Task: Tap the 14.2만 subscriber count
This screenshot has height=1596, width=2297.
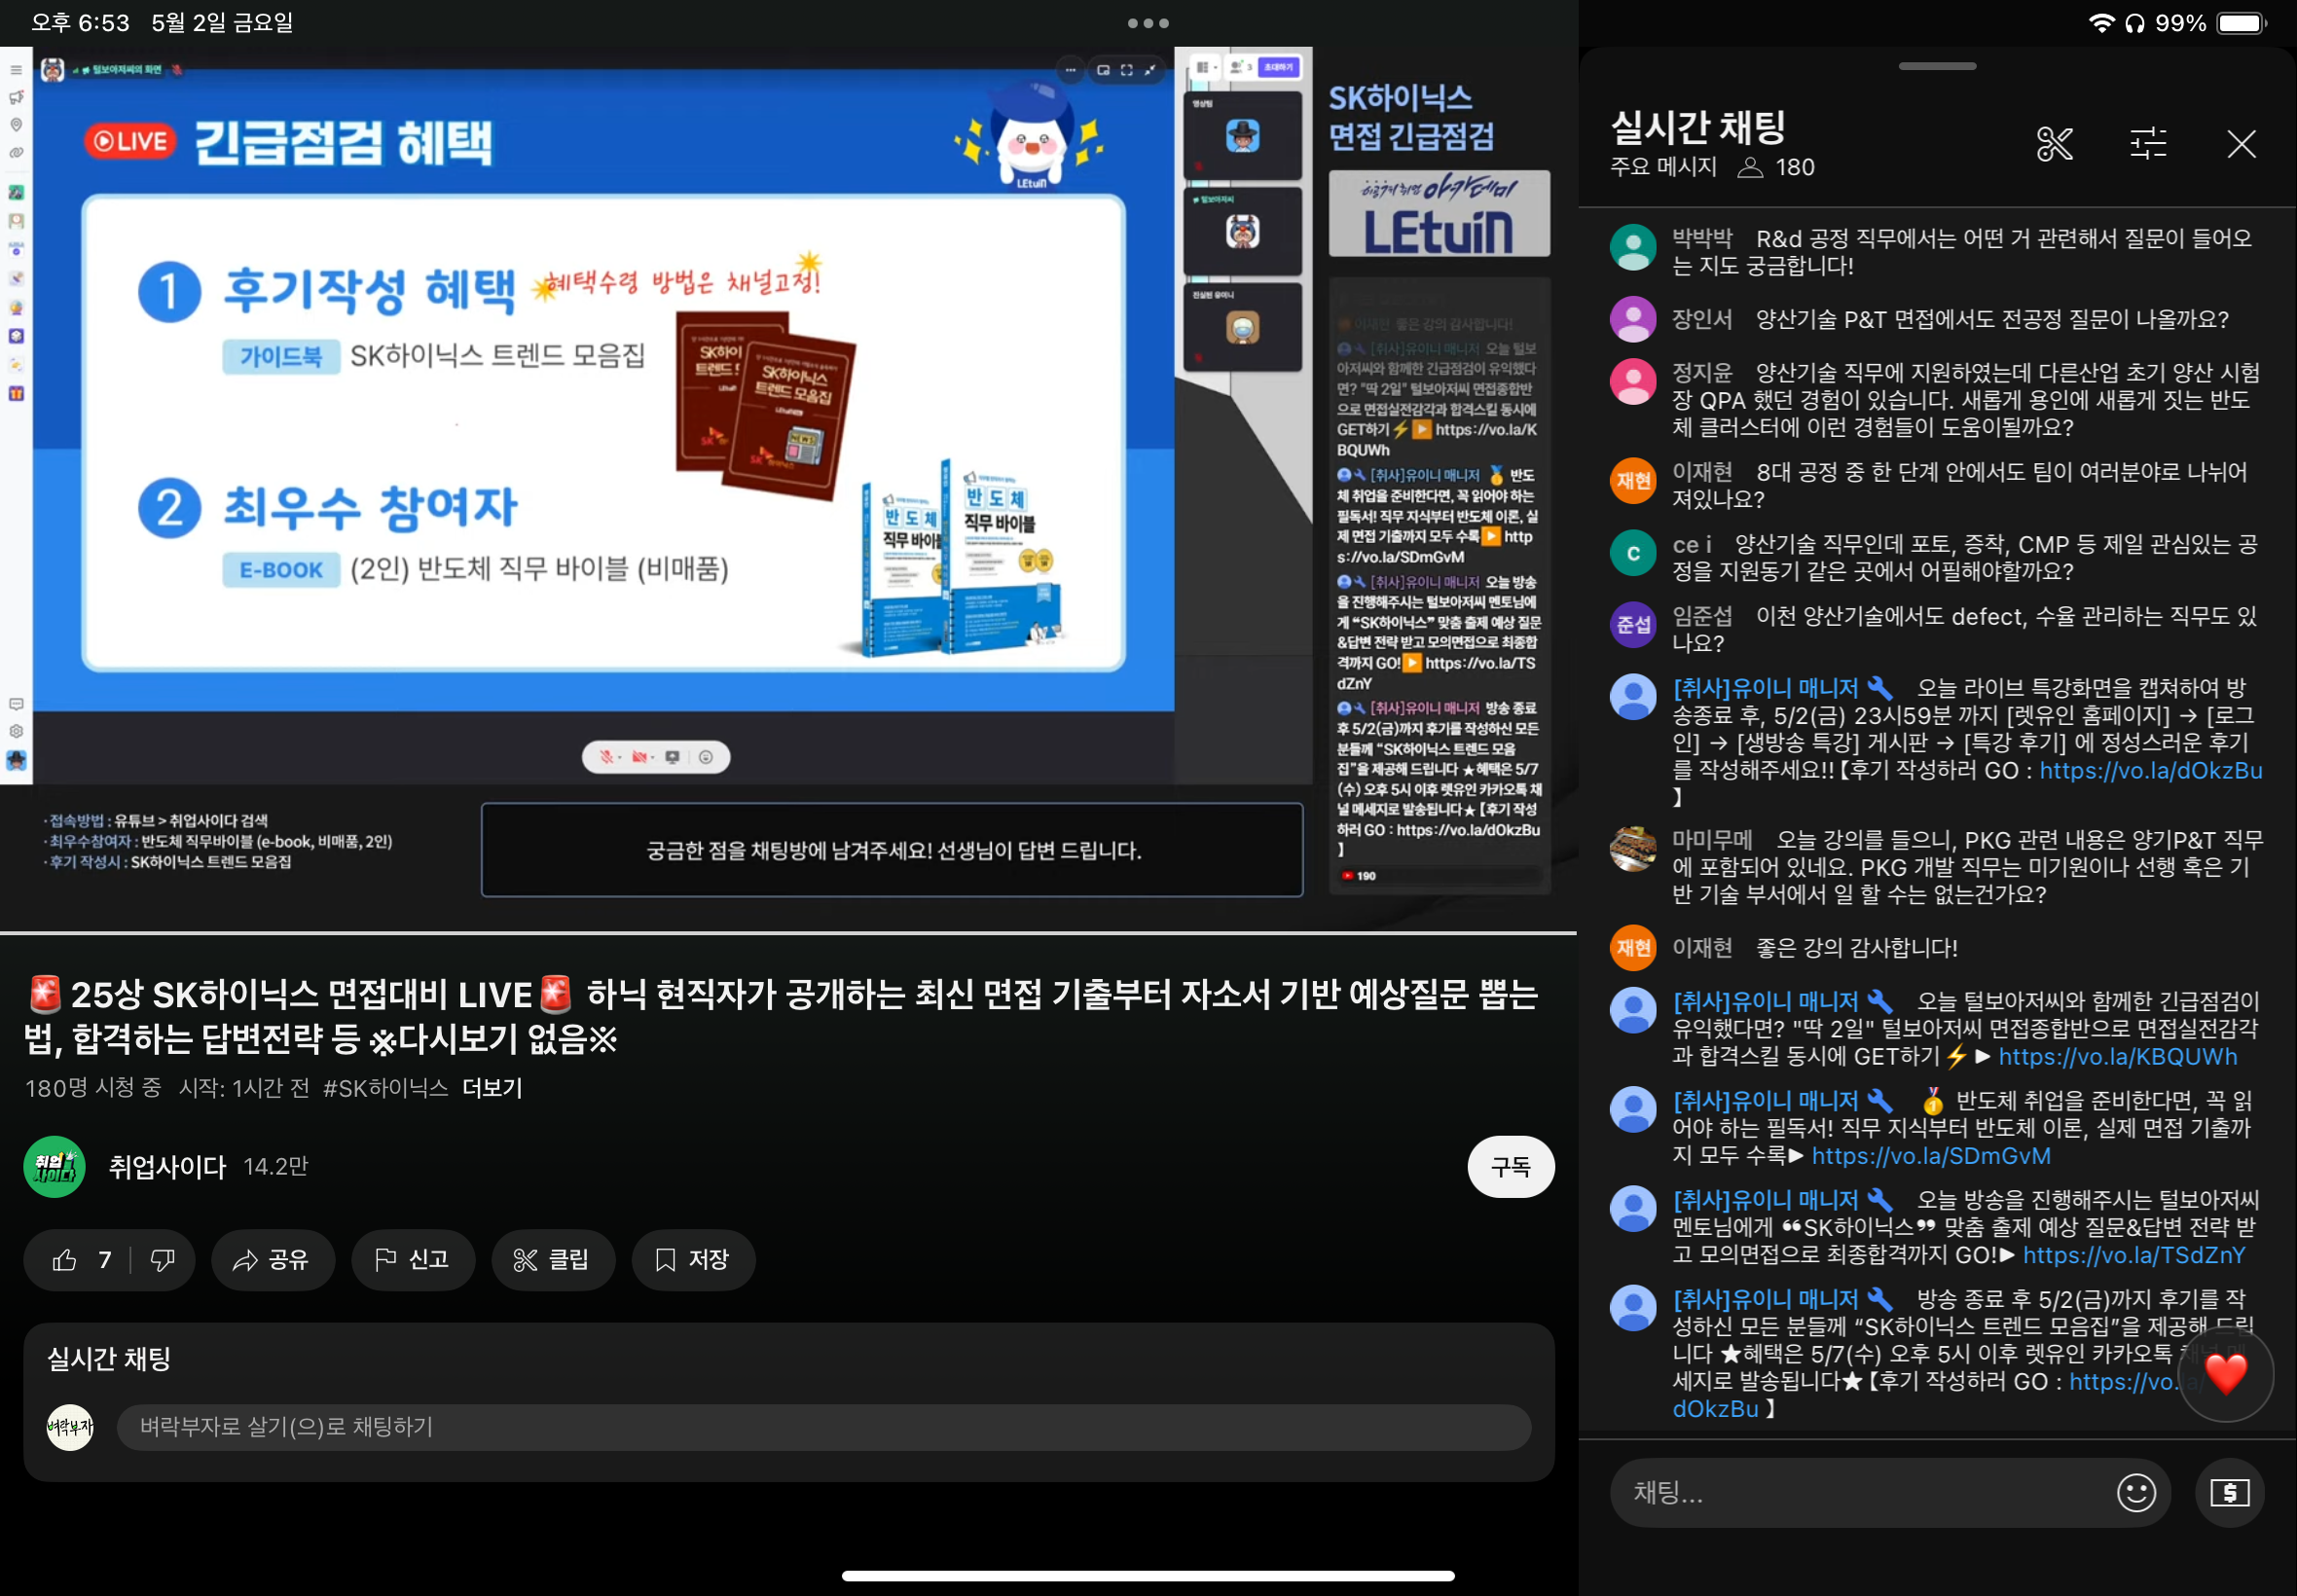Action: coord(275,1166)
